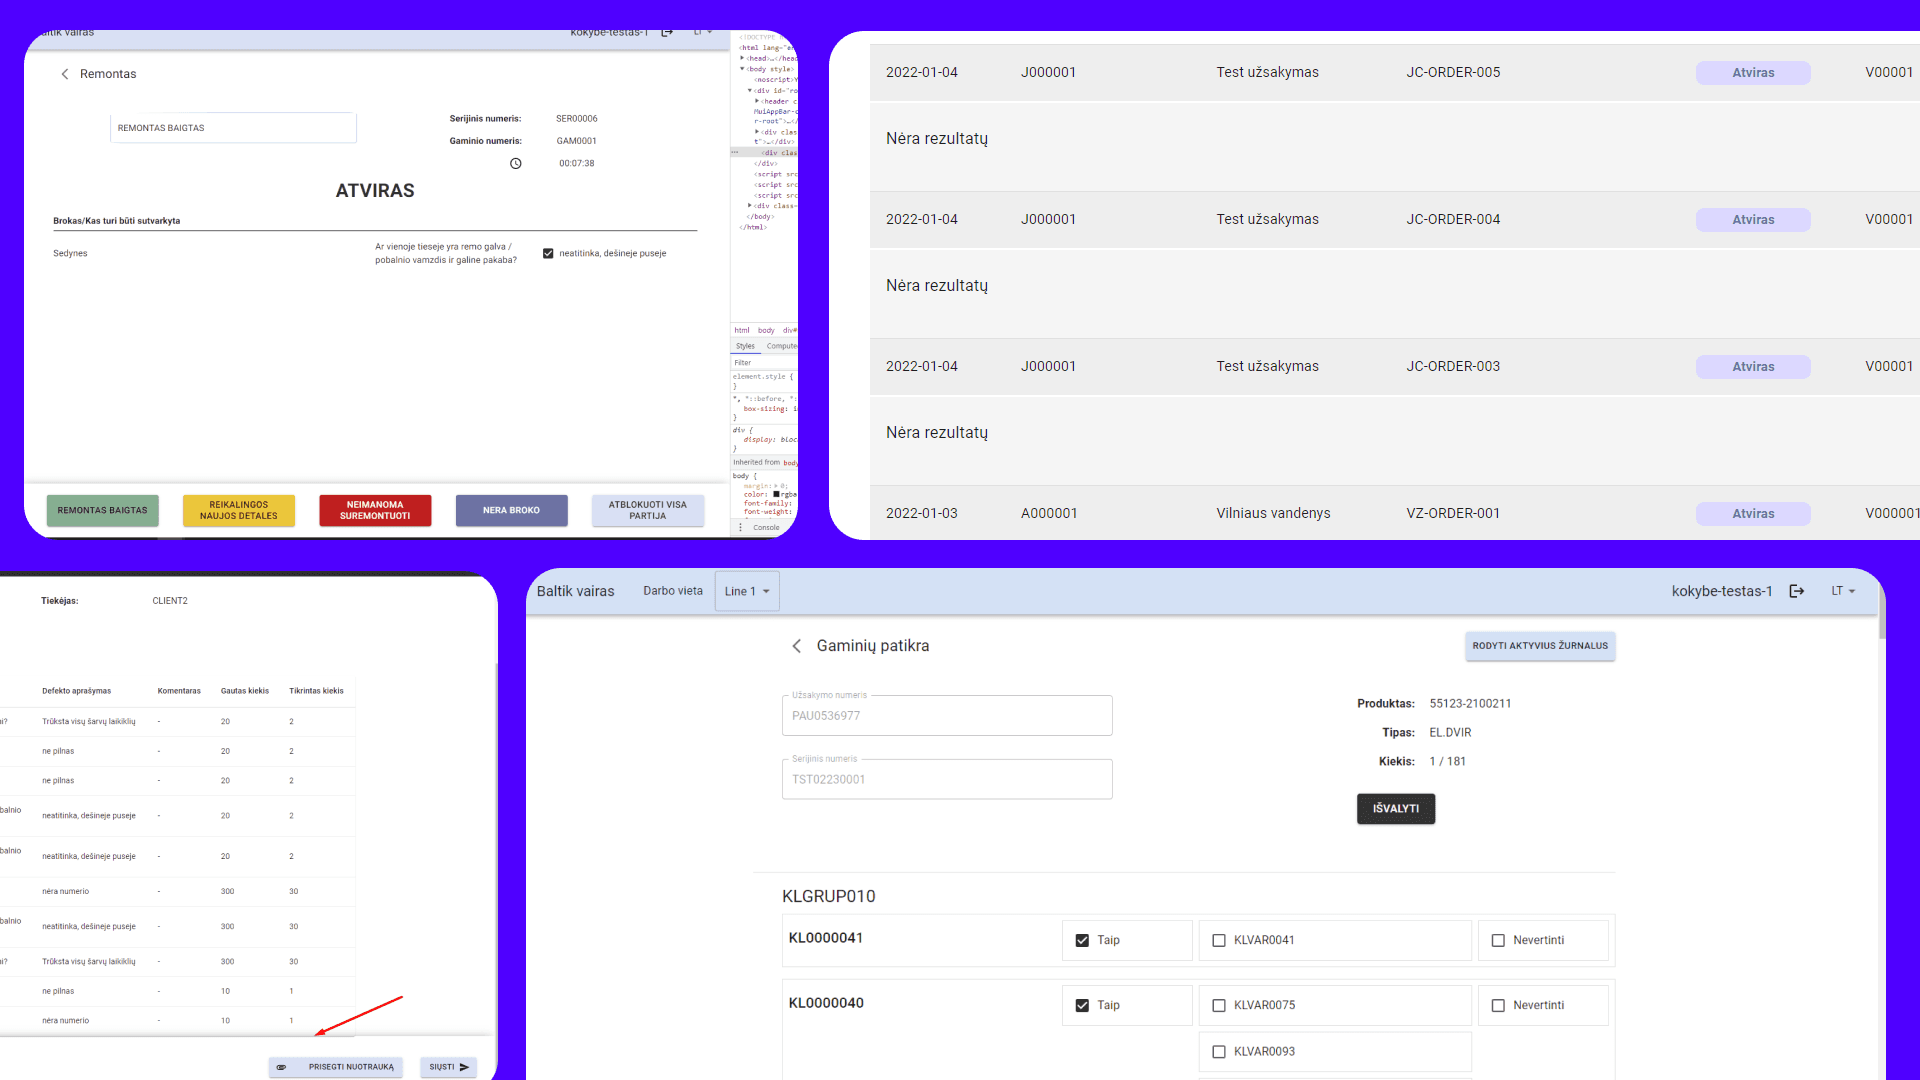Click the send arrow icon on SIŲSTI
Viewport: 1920px width, 1080px height.
pyautogui.click(x=464, y=1067)
